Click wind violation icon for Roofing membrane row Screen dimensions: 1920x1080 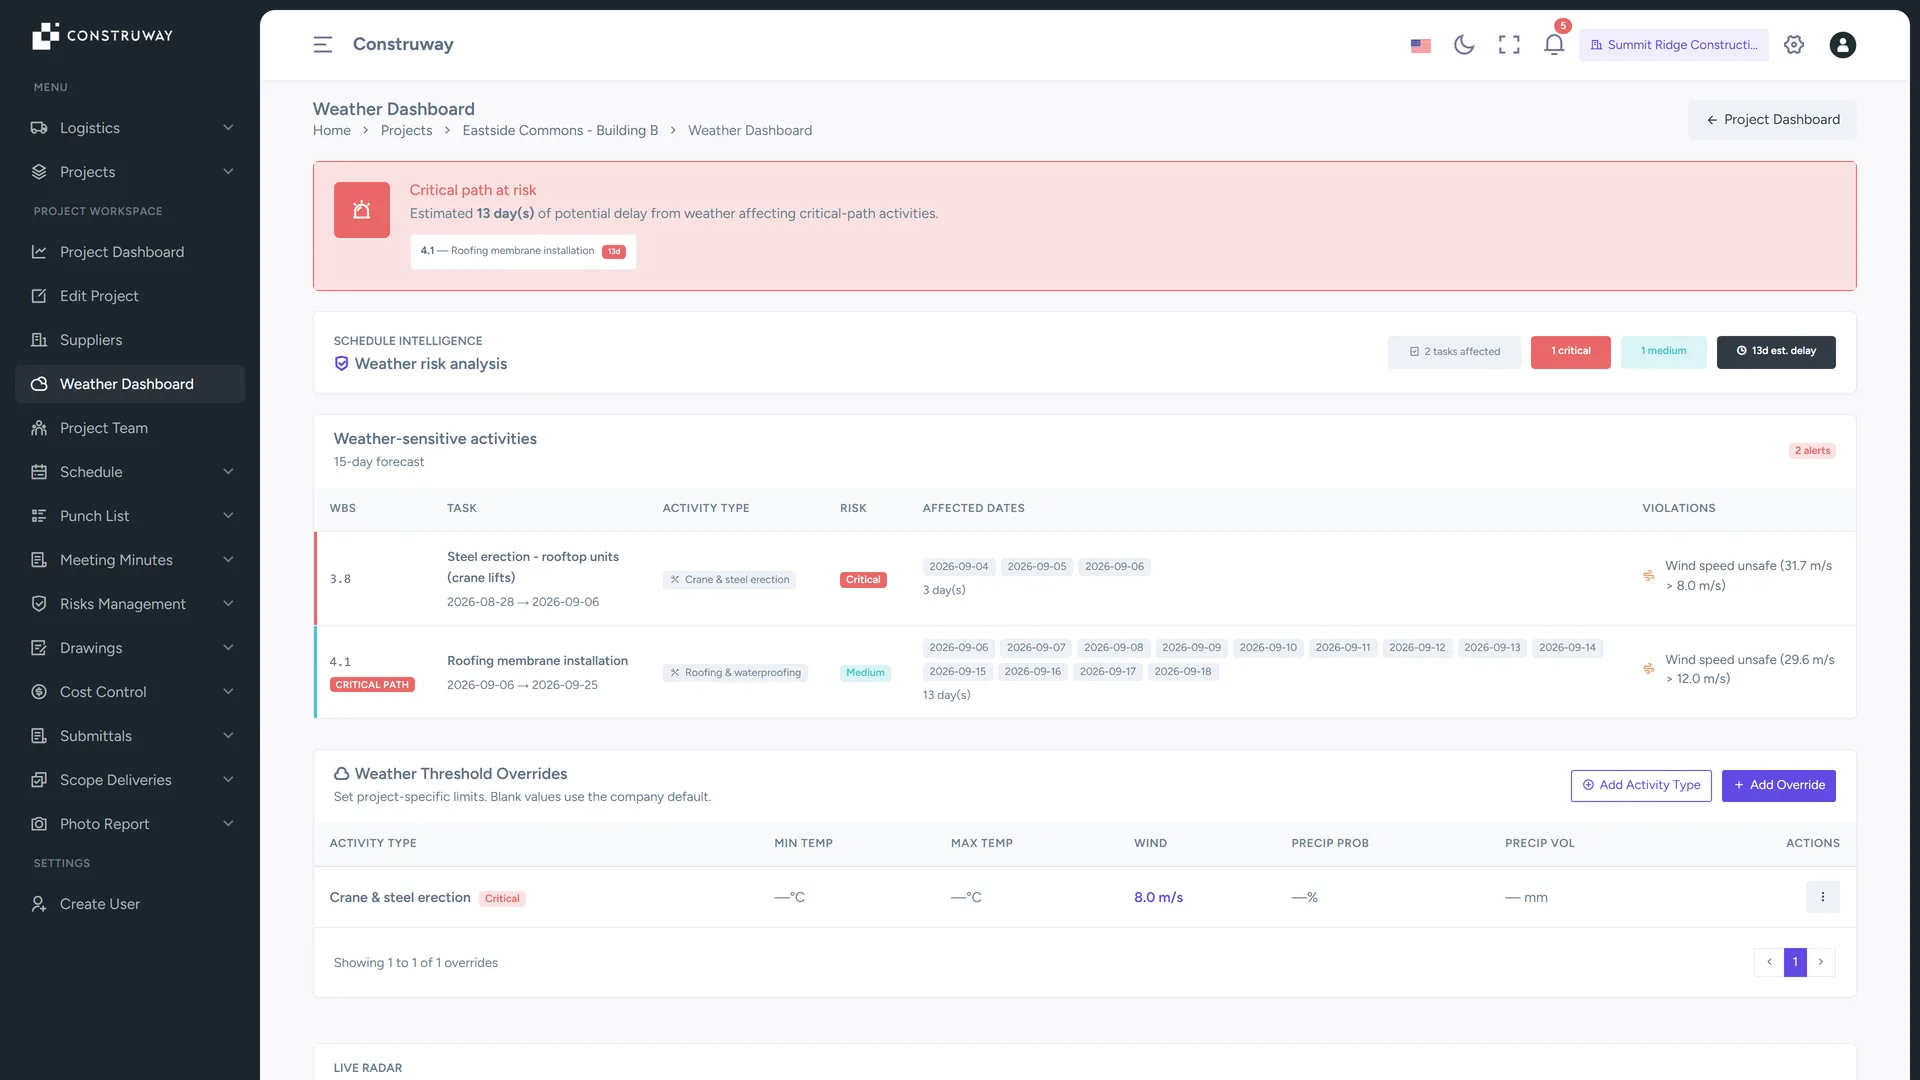tap(1648, 669)
